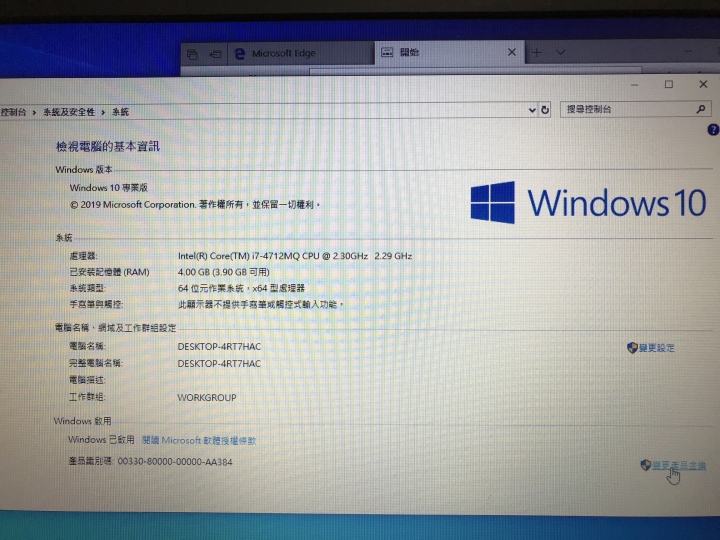Image resolution: width=720 pixels, height=540 pixels.
Task: Select the processor text Intel Core i7-4712MQ
Action: pos(295,256)
